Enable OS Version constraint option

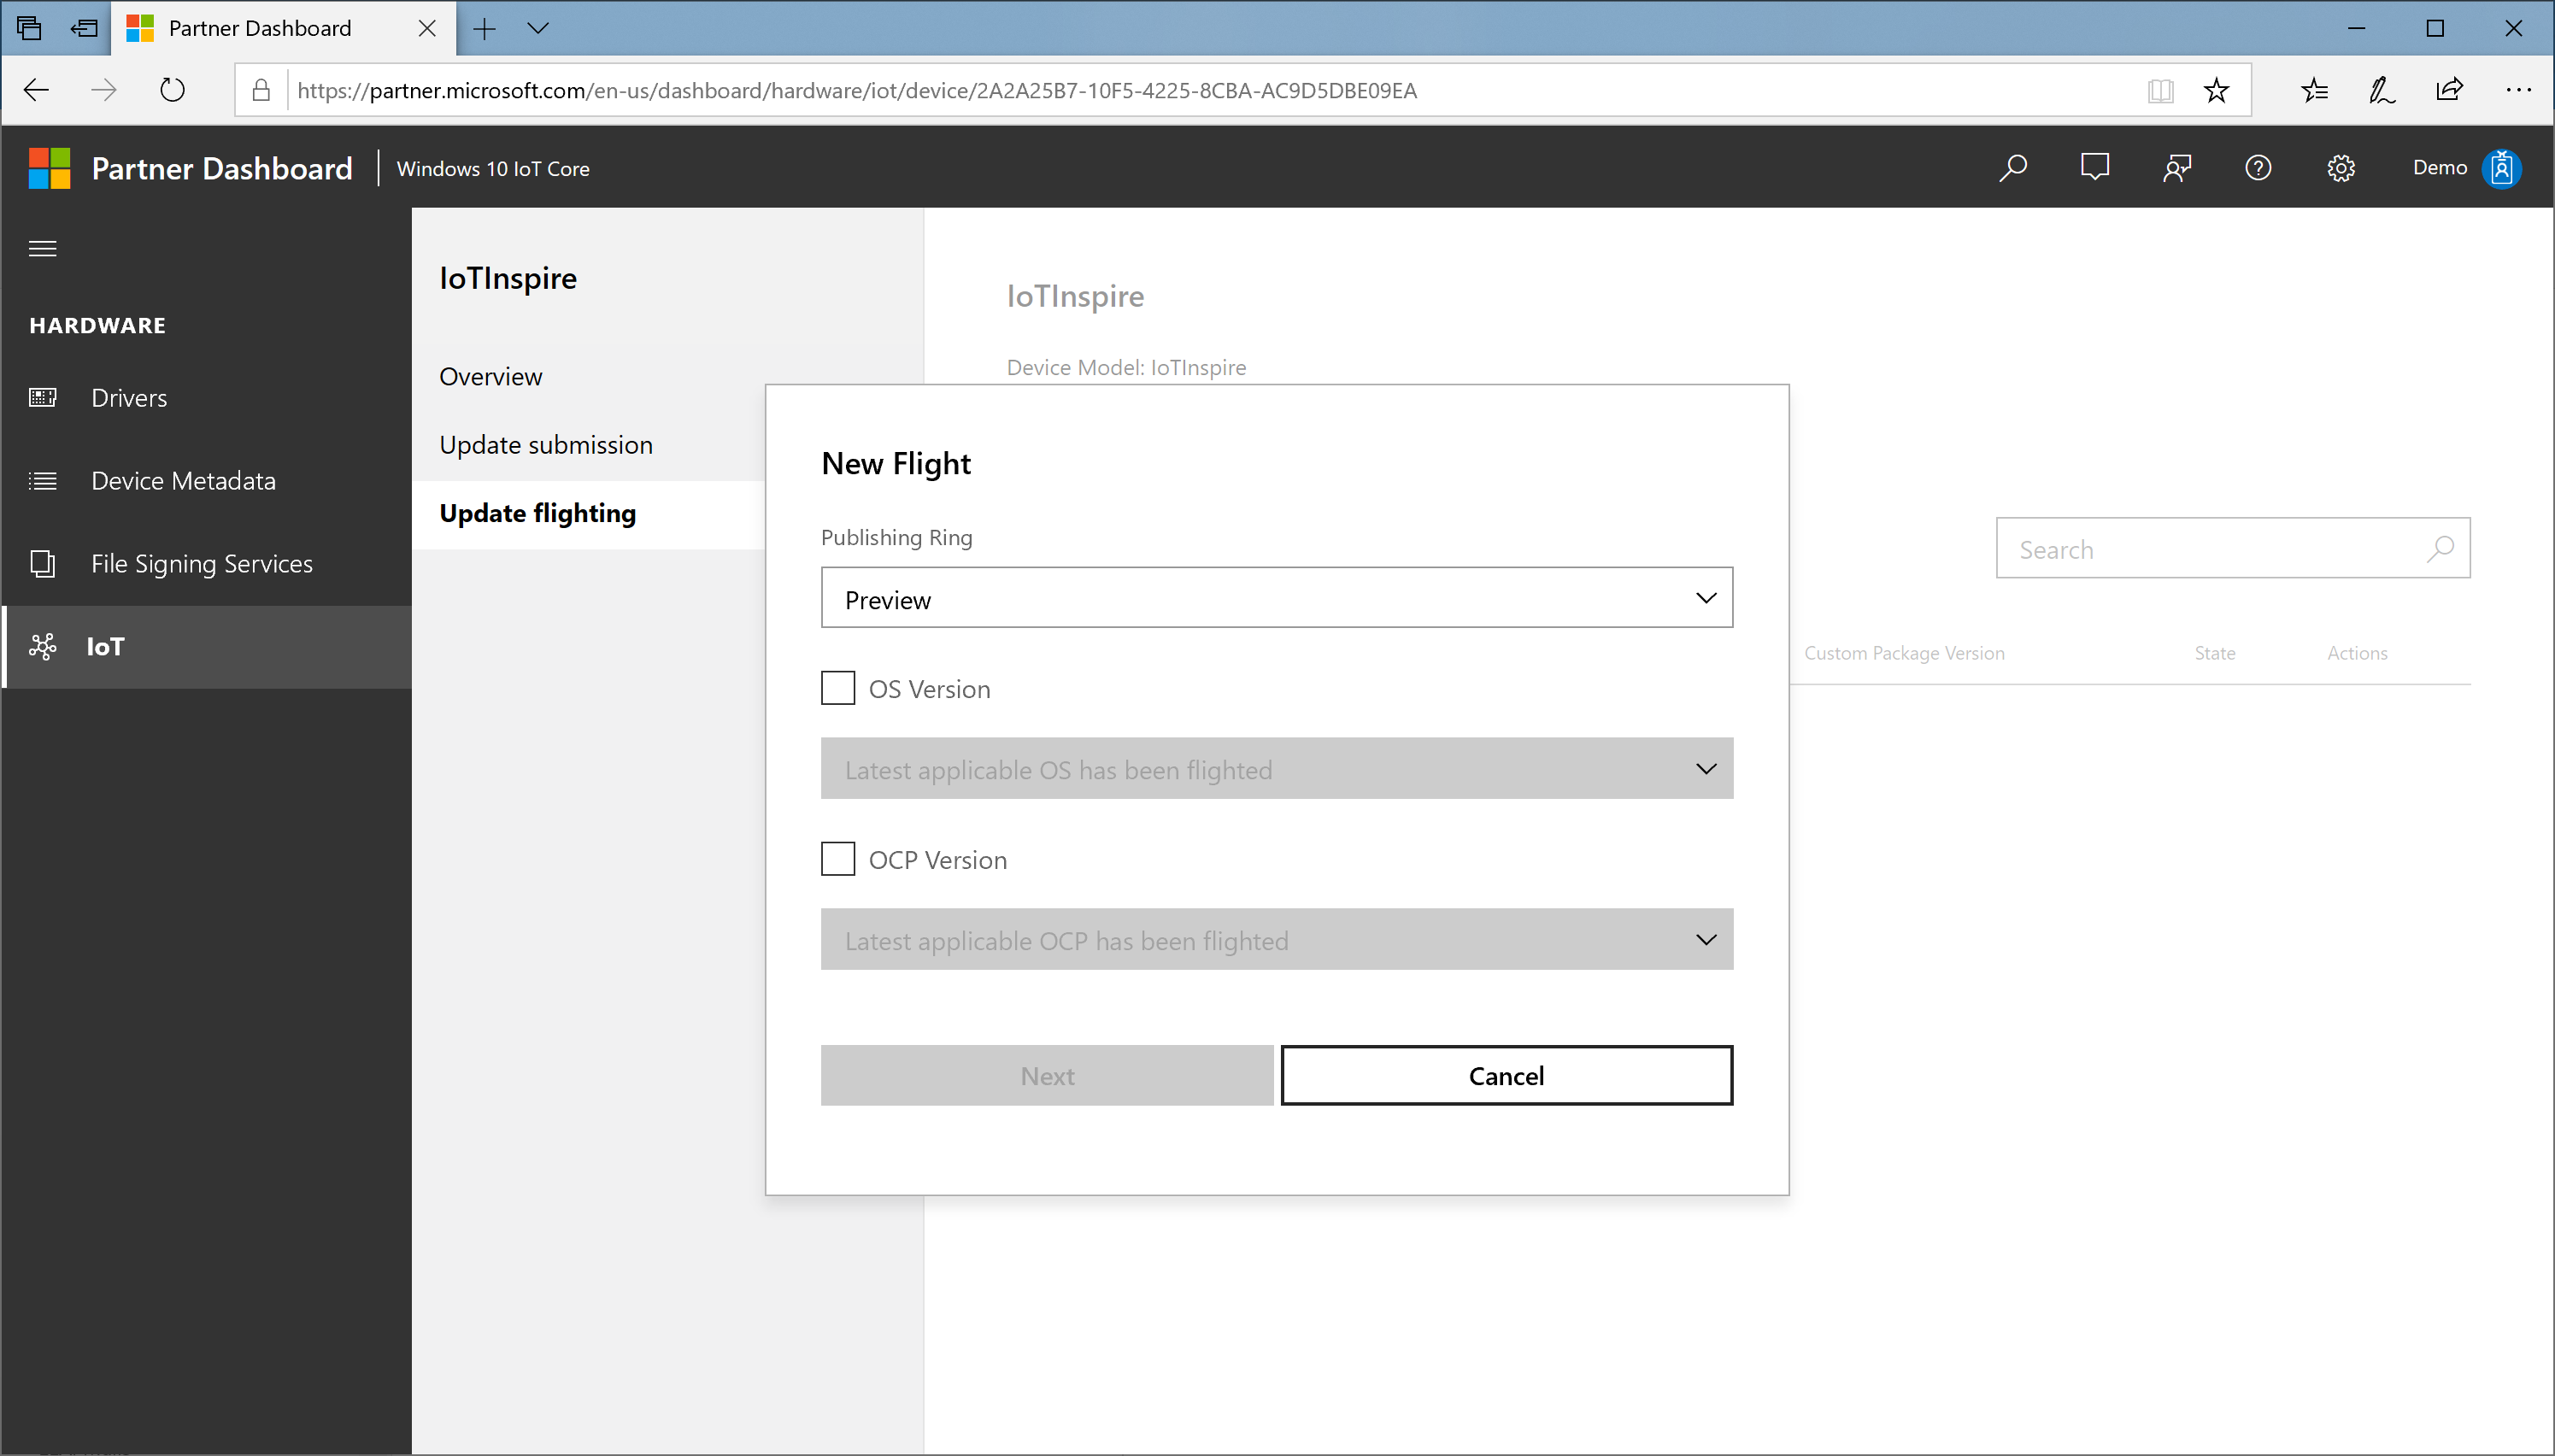839,688
